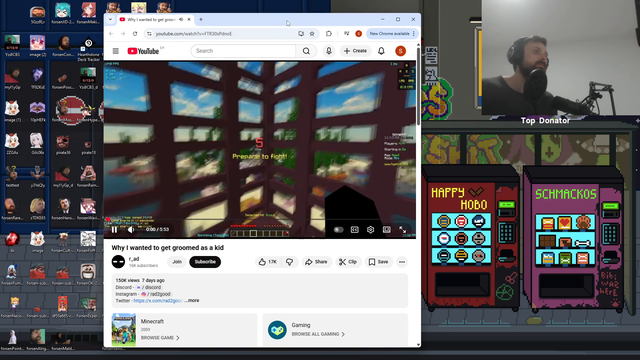The image size is (640, 360).
Task: Open the Twitter link in description
Action: [x=158, y=300]
